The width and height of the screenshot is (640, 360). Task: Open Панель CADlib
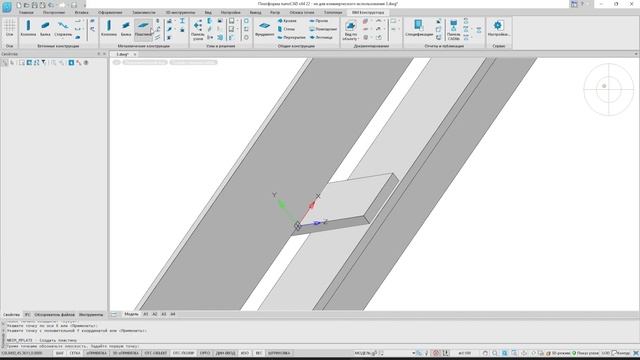click(x=453, y=29)
